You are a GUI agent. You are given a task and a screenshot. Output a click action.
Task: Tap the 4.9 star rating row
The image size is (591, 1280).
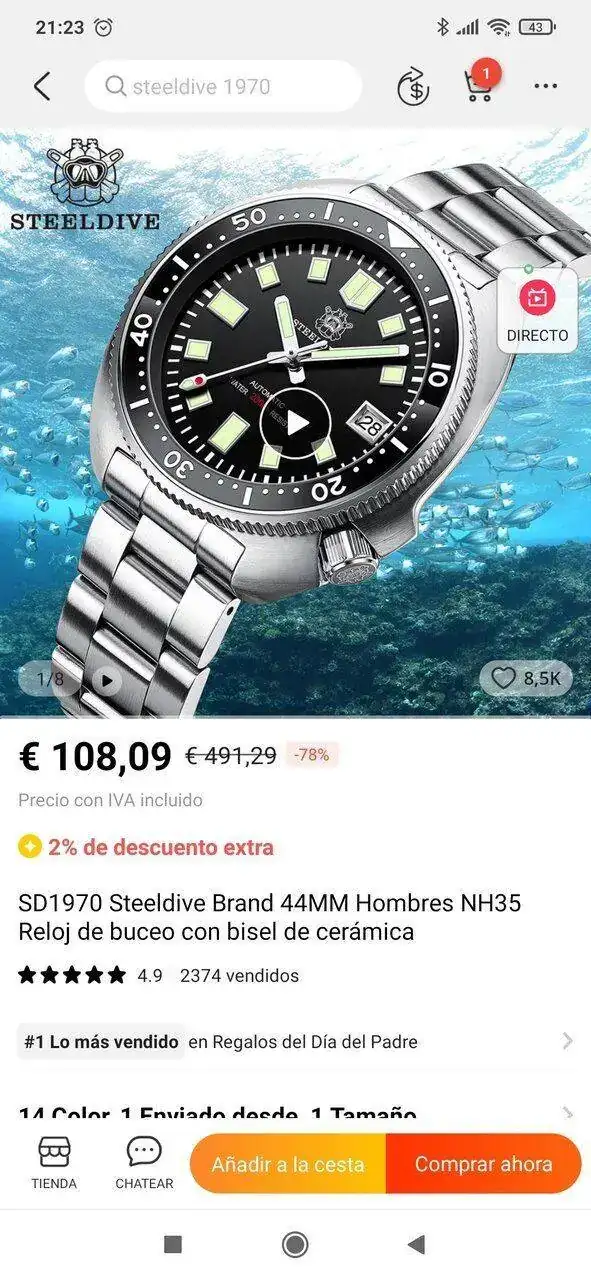(158, 975)
